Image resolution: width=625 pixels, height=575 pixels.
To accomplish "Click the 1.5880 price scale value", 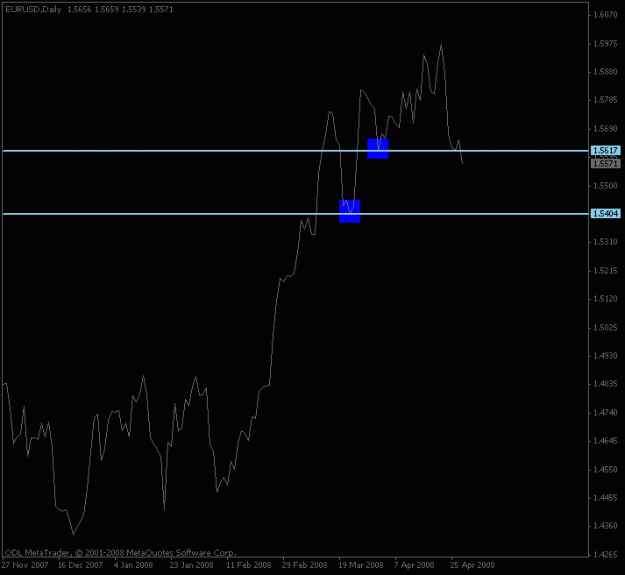I will point(605,72).
